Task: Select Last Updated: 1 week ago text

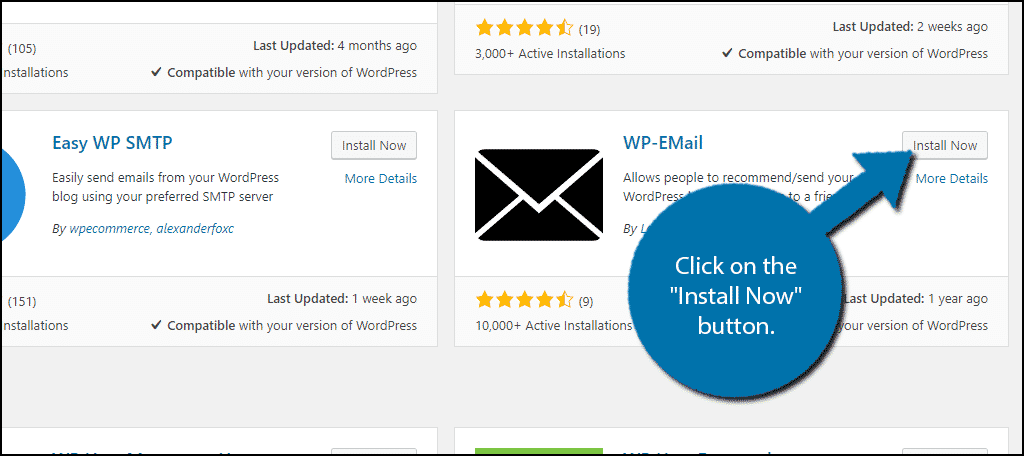Action: 342,299
